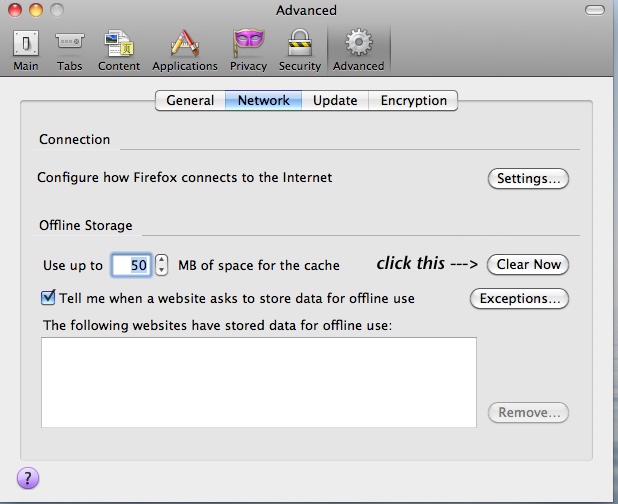
Task: Click the offline websites list box
Action: coord(259,382)
